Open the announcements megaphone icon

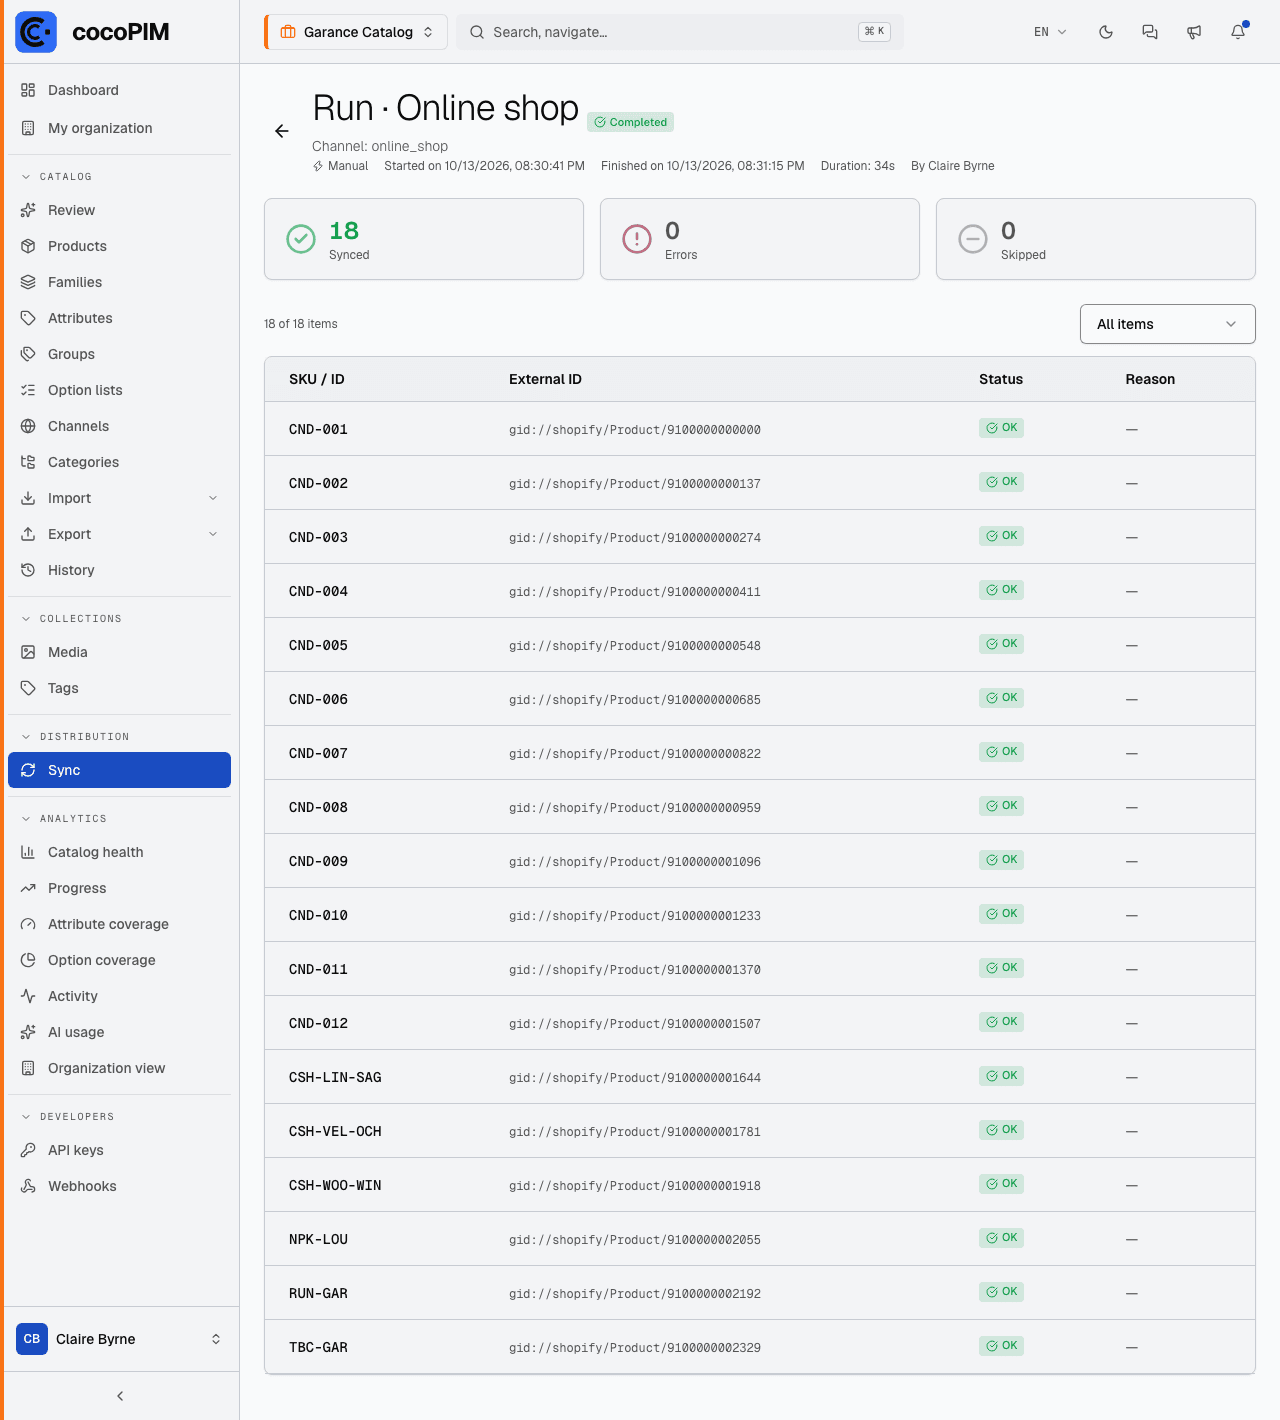click(x=1194, y=32)
